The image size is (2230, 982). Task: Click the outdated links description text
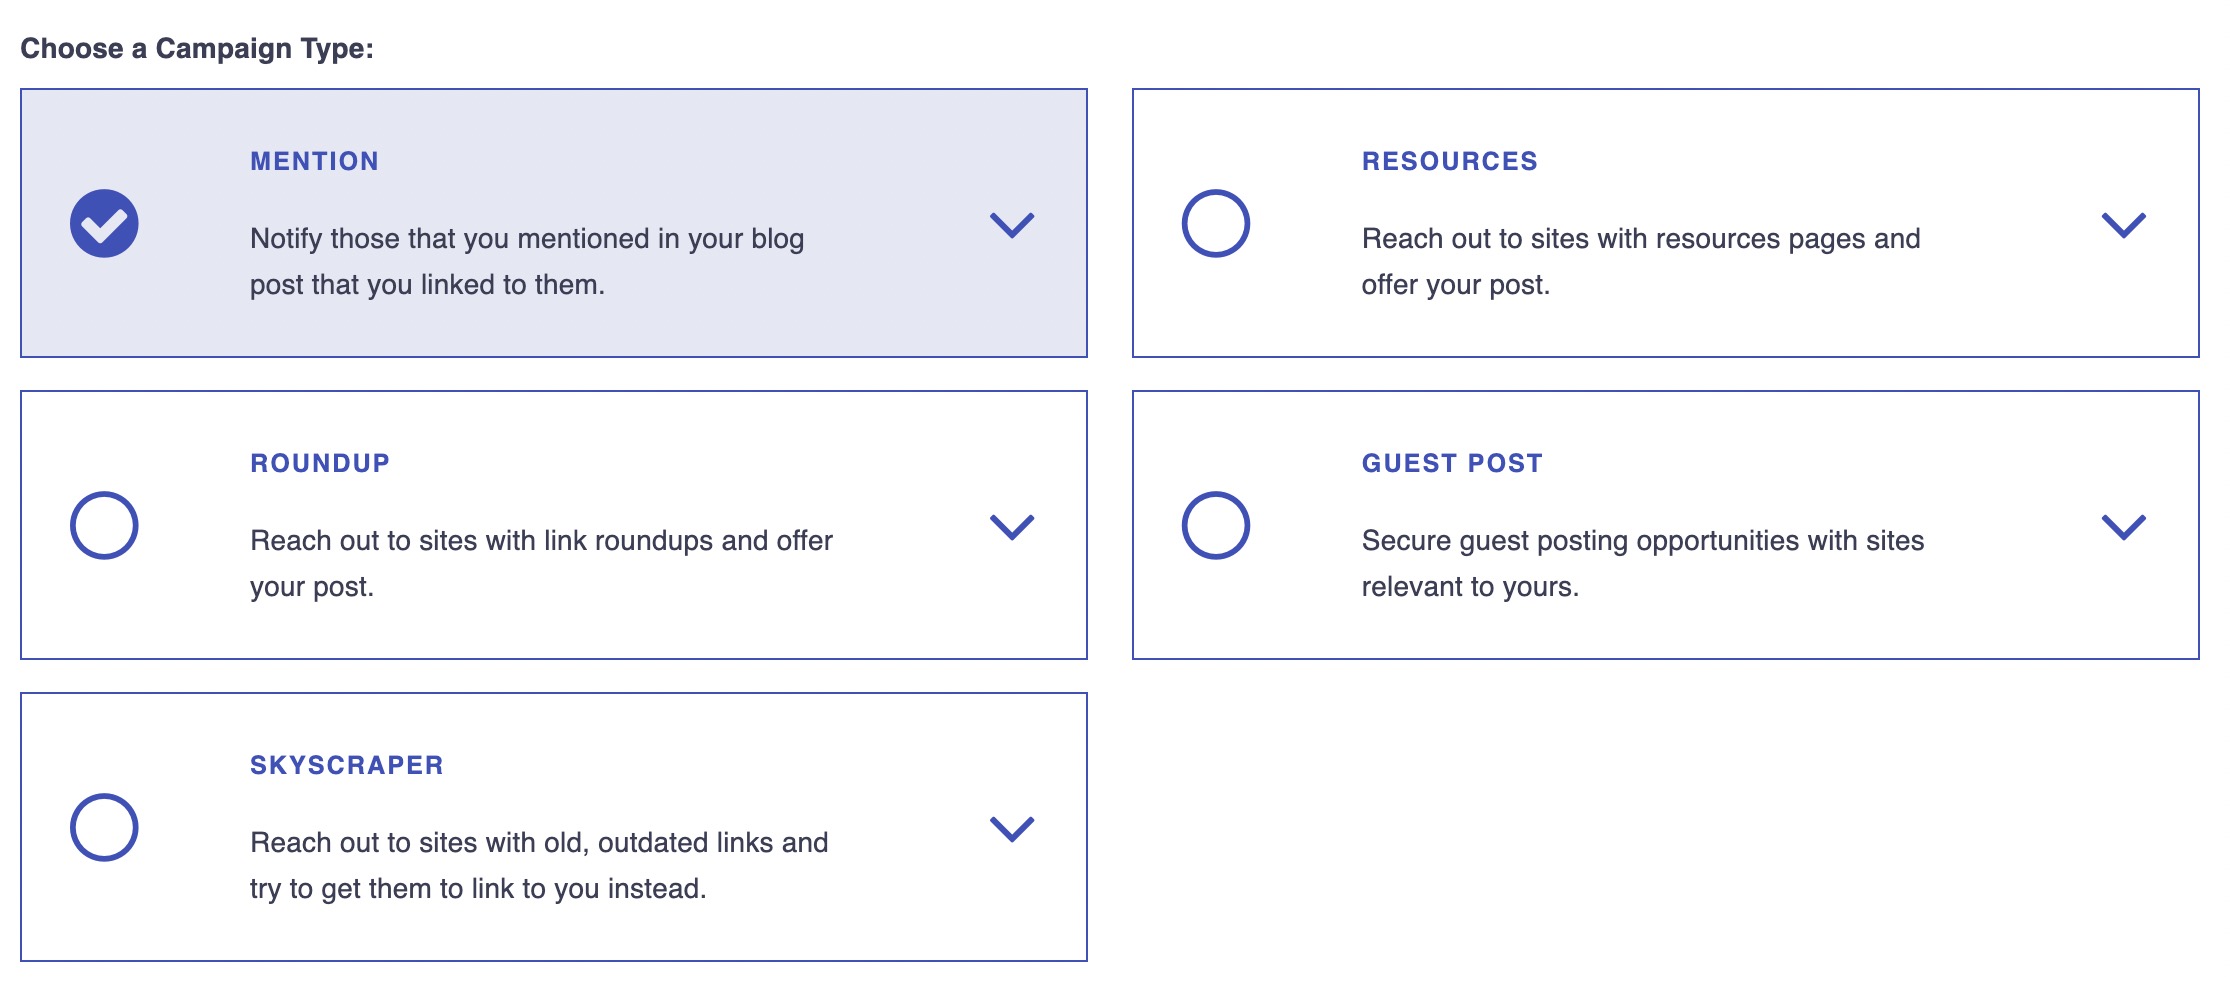[539, 865]
